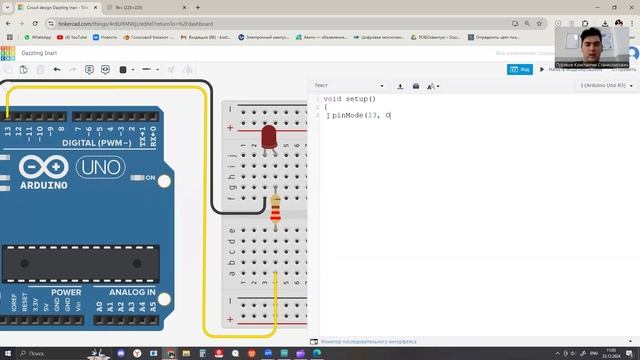The image size is (640, 360).
Task: Open the WhatsApp bookmark
Action: point(38,37)
